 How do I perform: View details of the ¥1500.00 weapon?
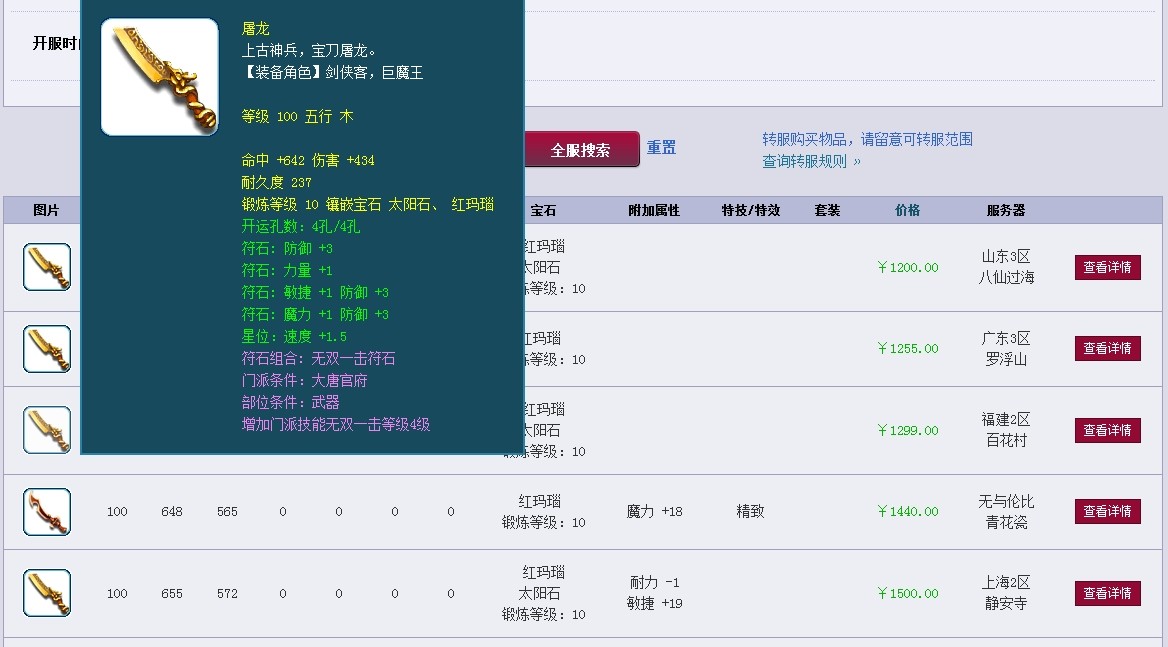pos(1107,593)
